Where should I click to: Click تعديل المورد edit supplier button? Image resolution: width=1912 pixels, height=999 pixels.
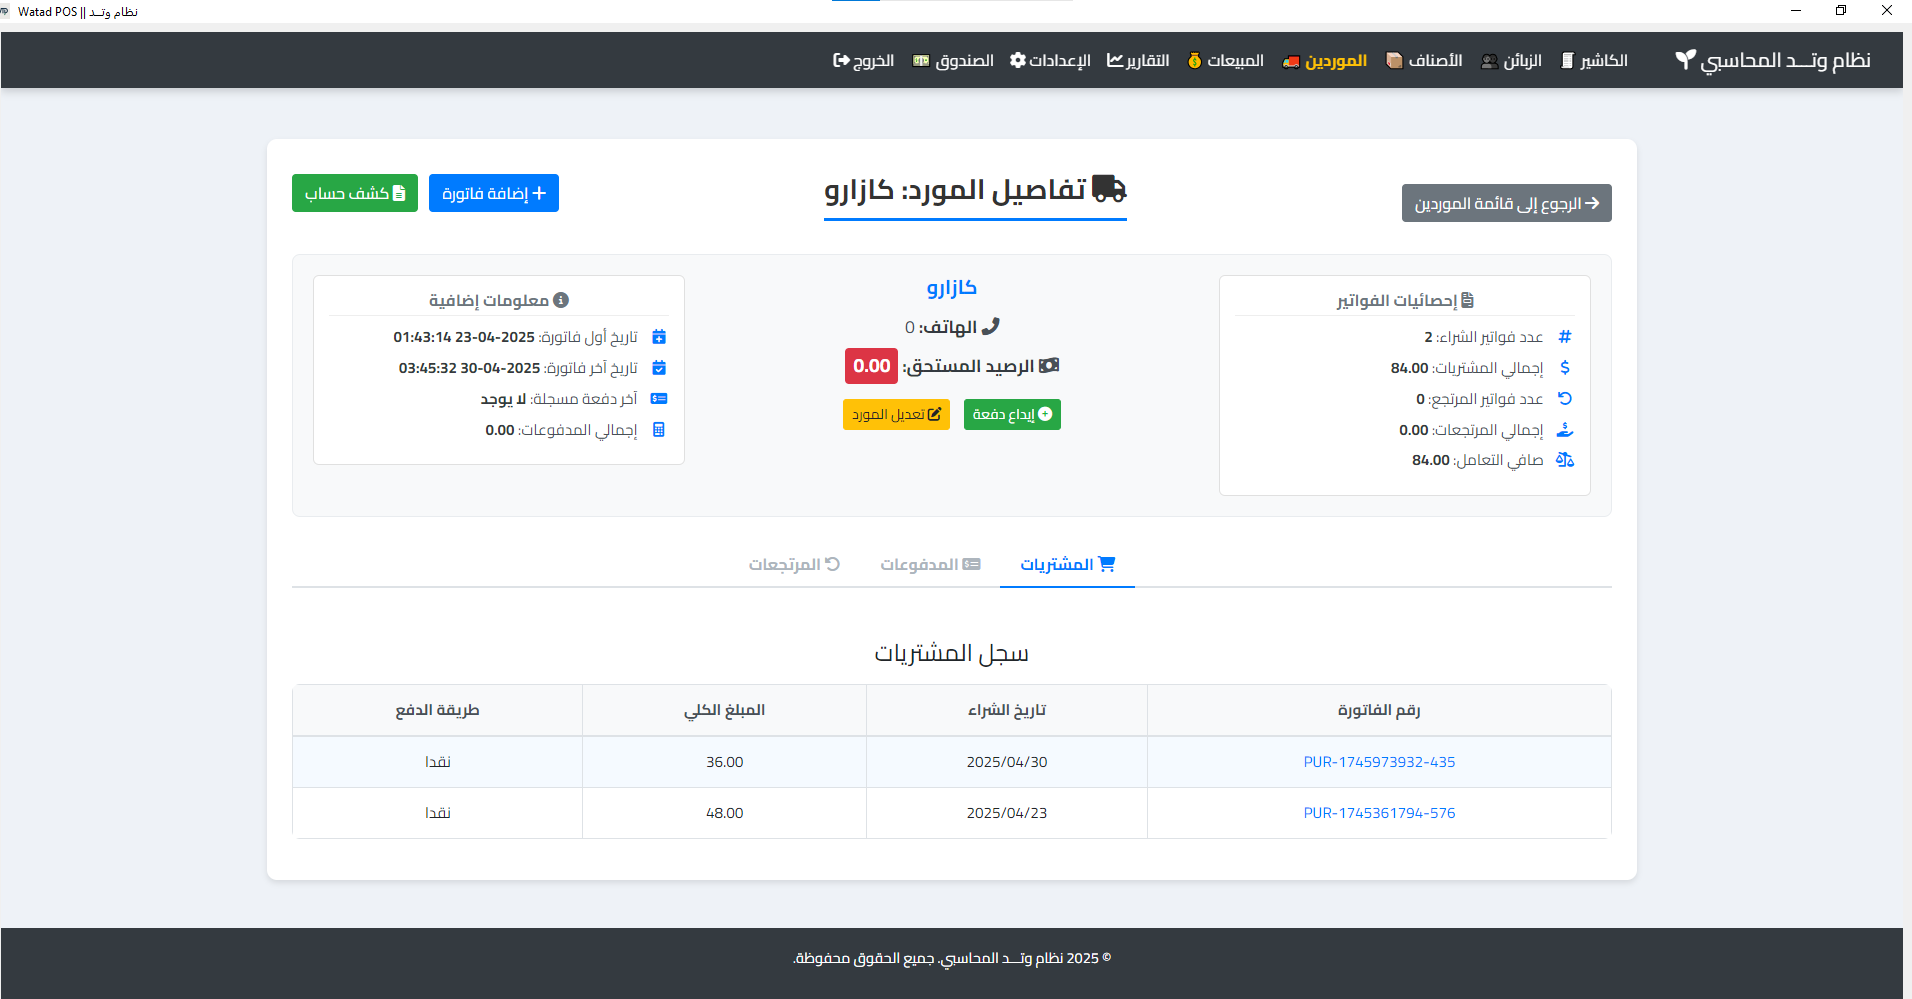(896, 414)
